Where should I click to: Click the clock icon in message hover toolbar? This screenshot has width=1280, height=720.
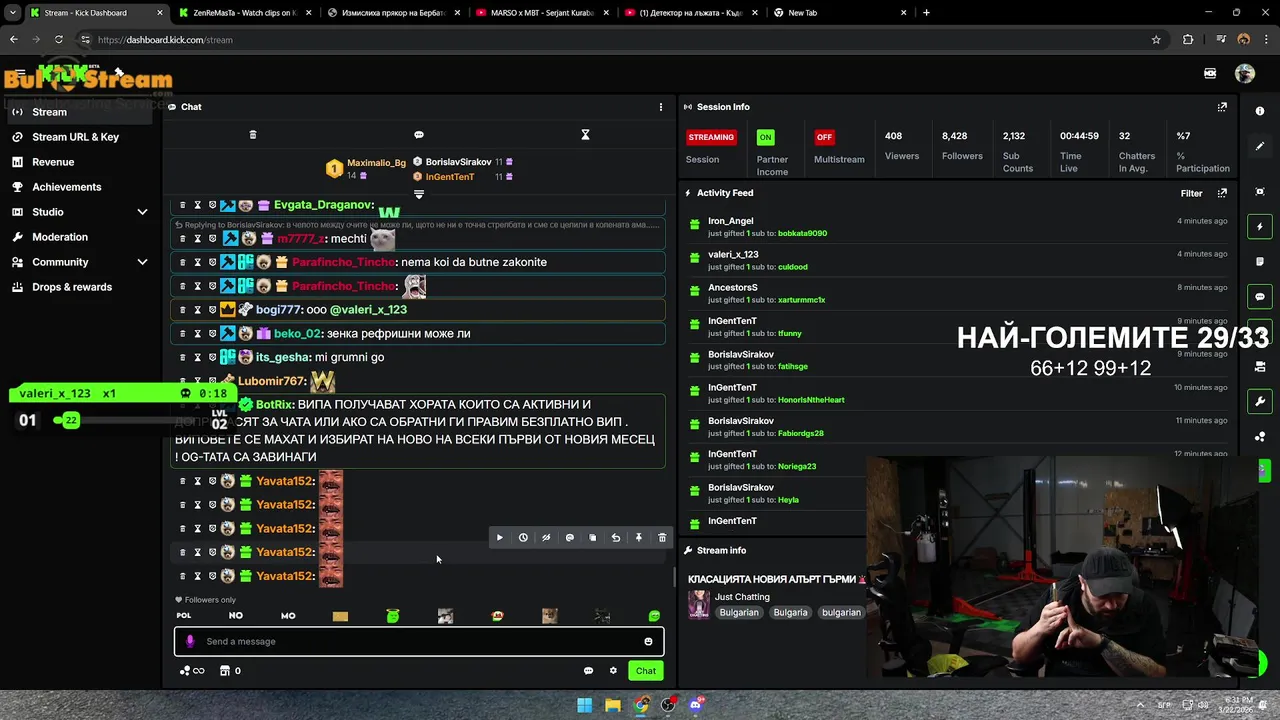pyautogui.click(x=523, y=538)
